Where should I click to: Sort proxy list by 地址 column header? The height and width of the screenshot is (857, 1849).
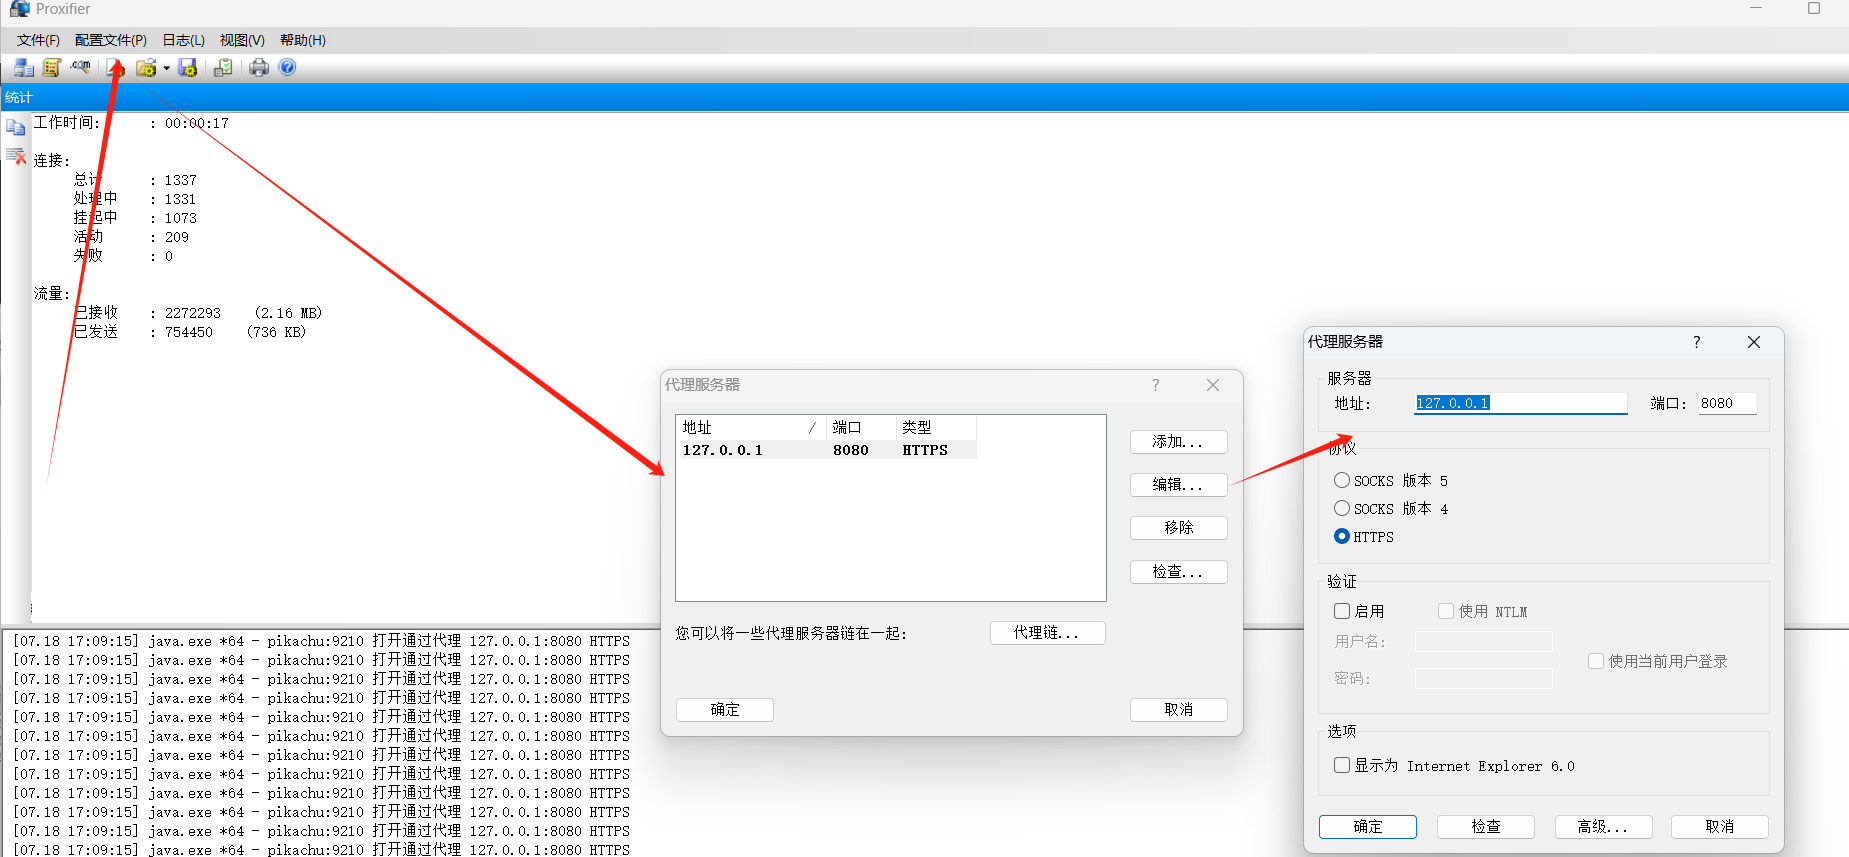click(x=751, y=428)
